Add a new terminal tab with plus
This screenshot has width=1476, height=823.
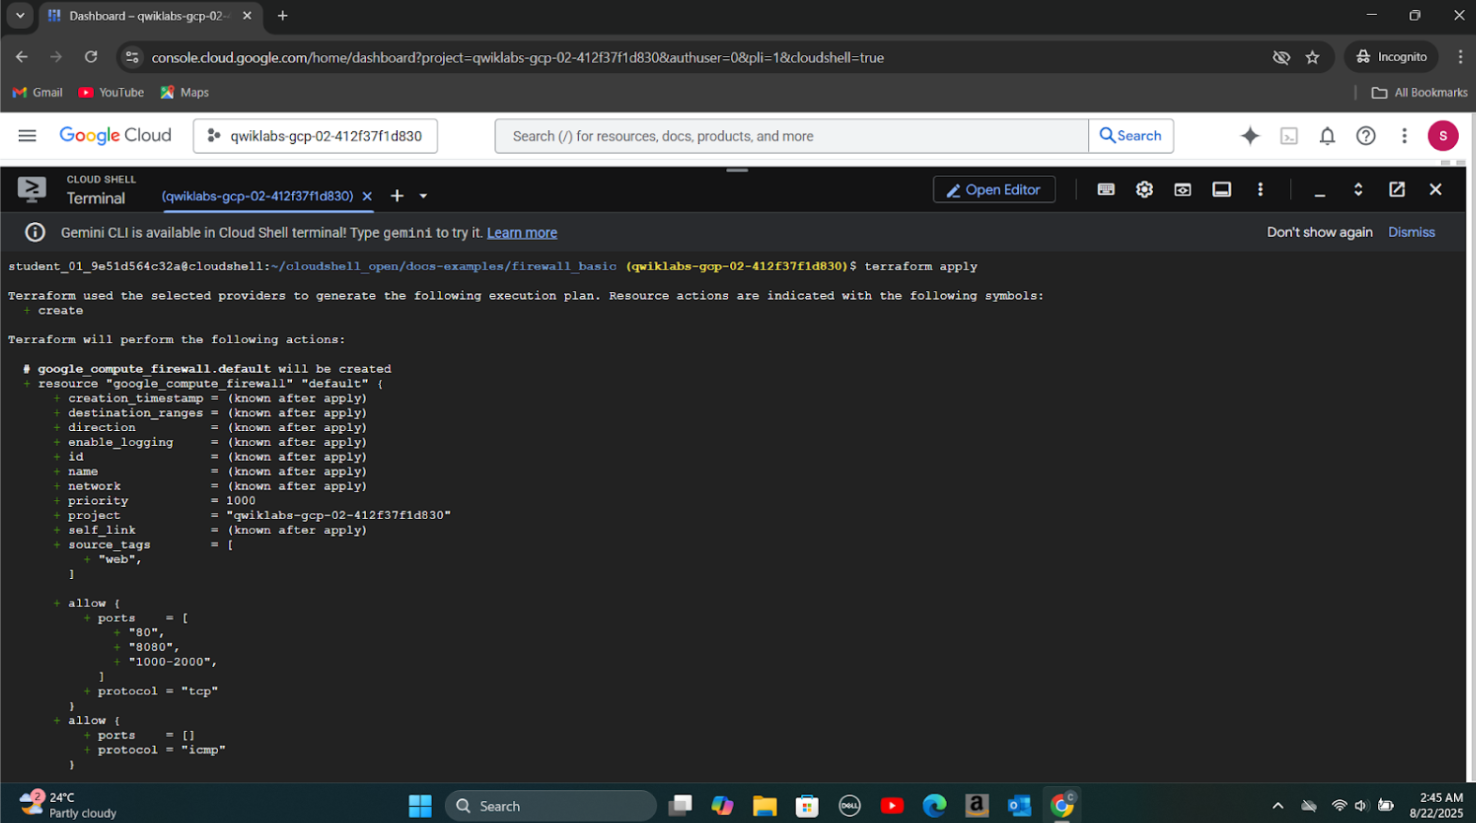397,196
